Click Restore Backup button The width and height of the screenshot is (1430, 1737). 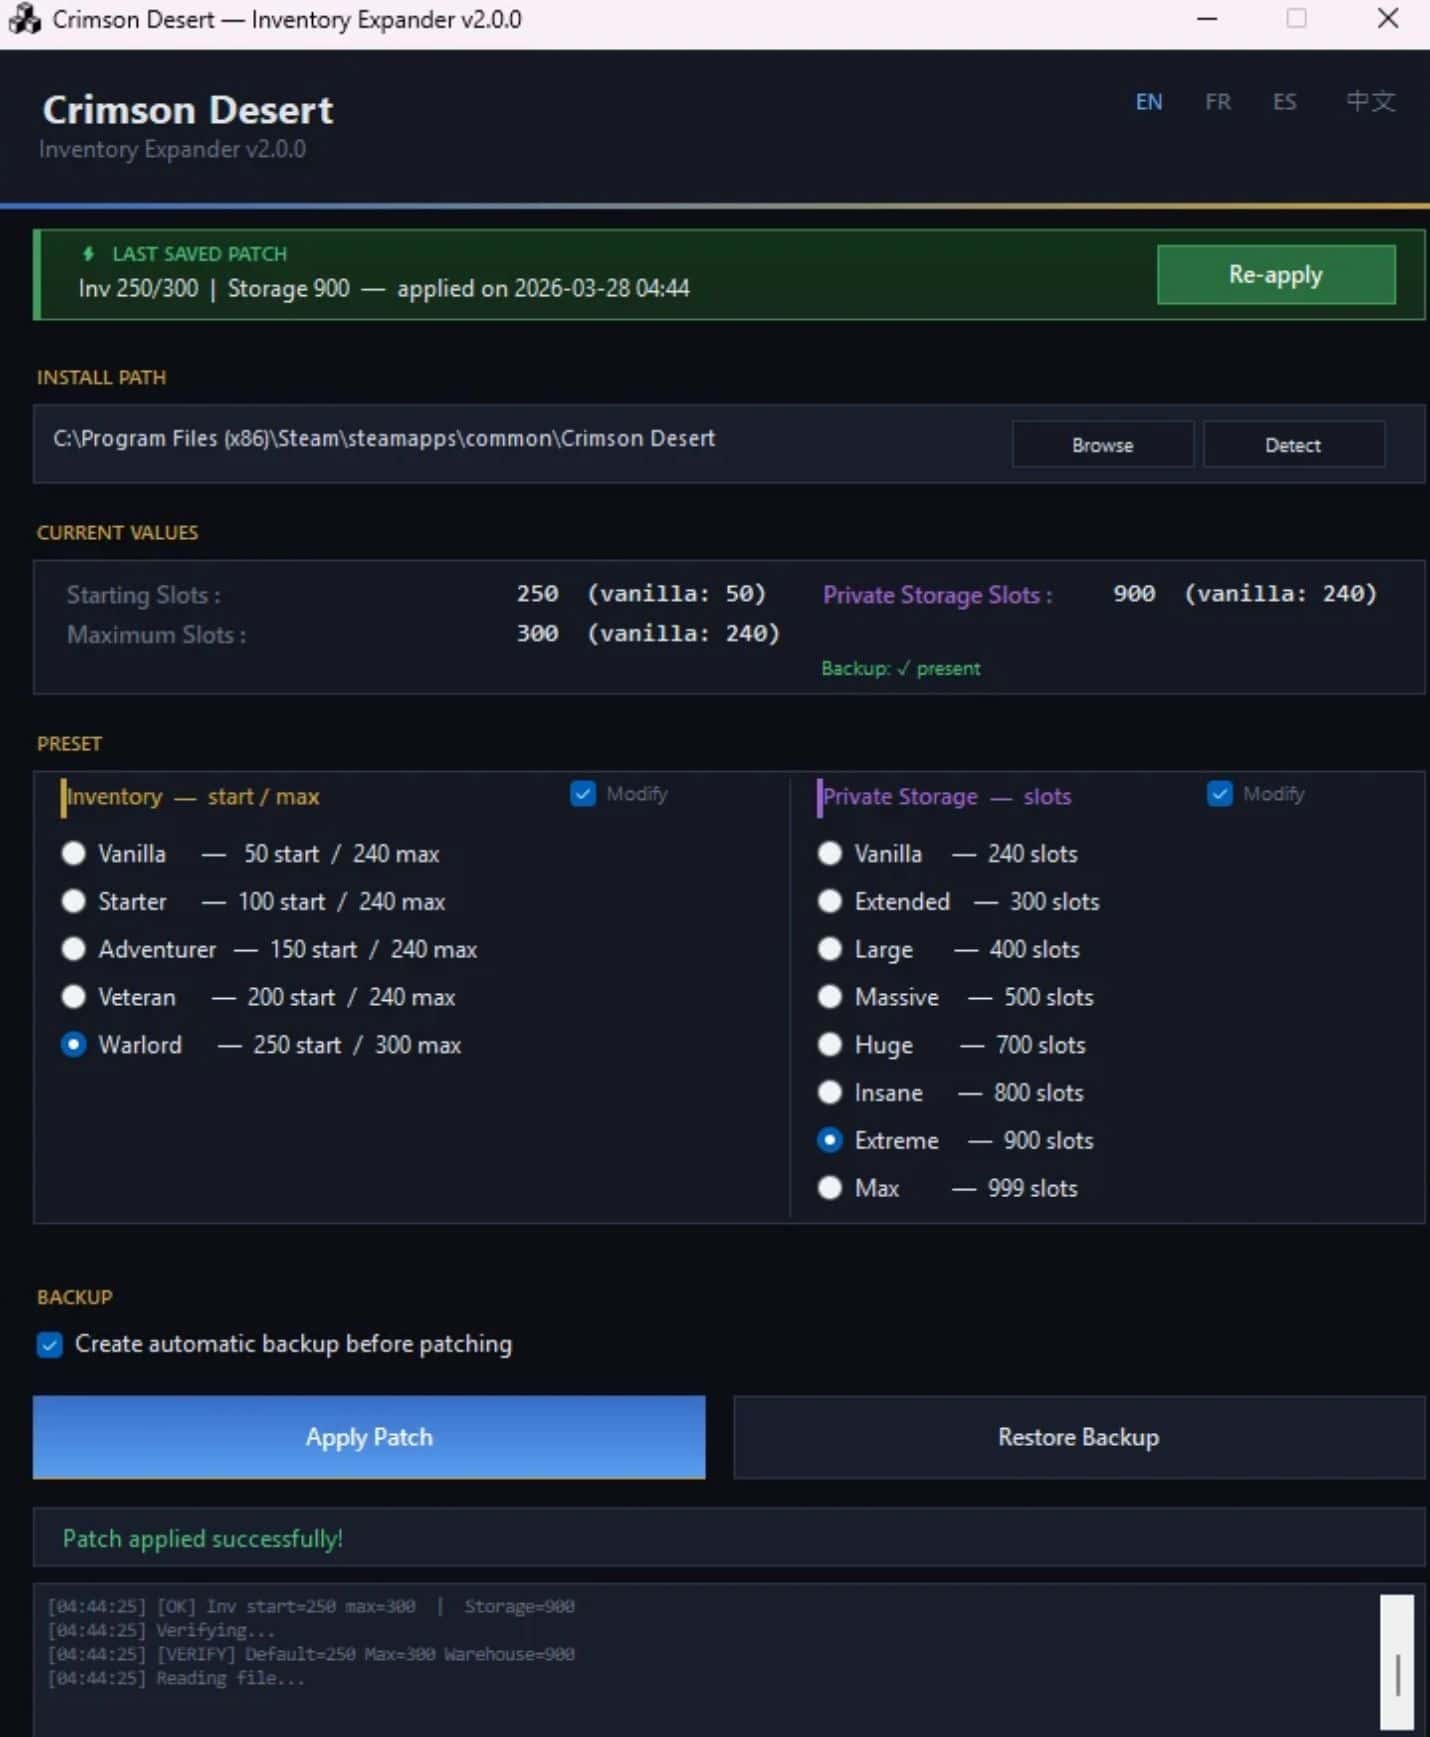point(1078,1437)
